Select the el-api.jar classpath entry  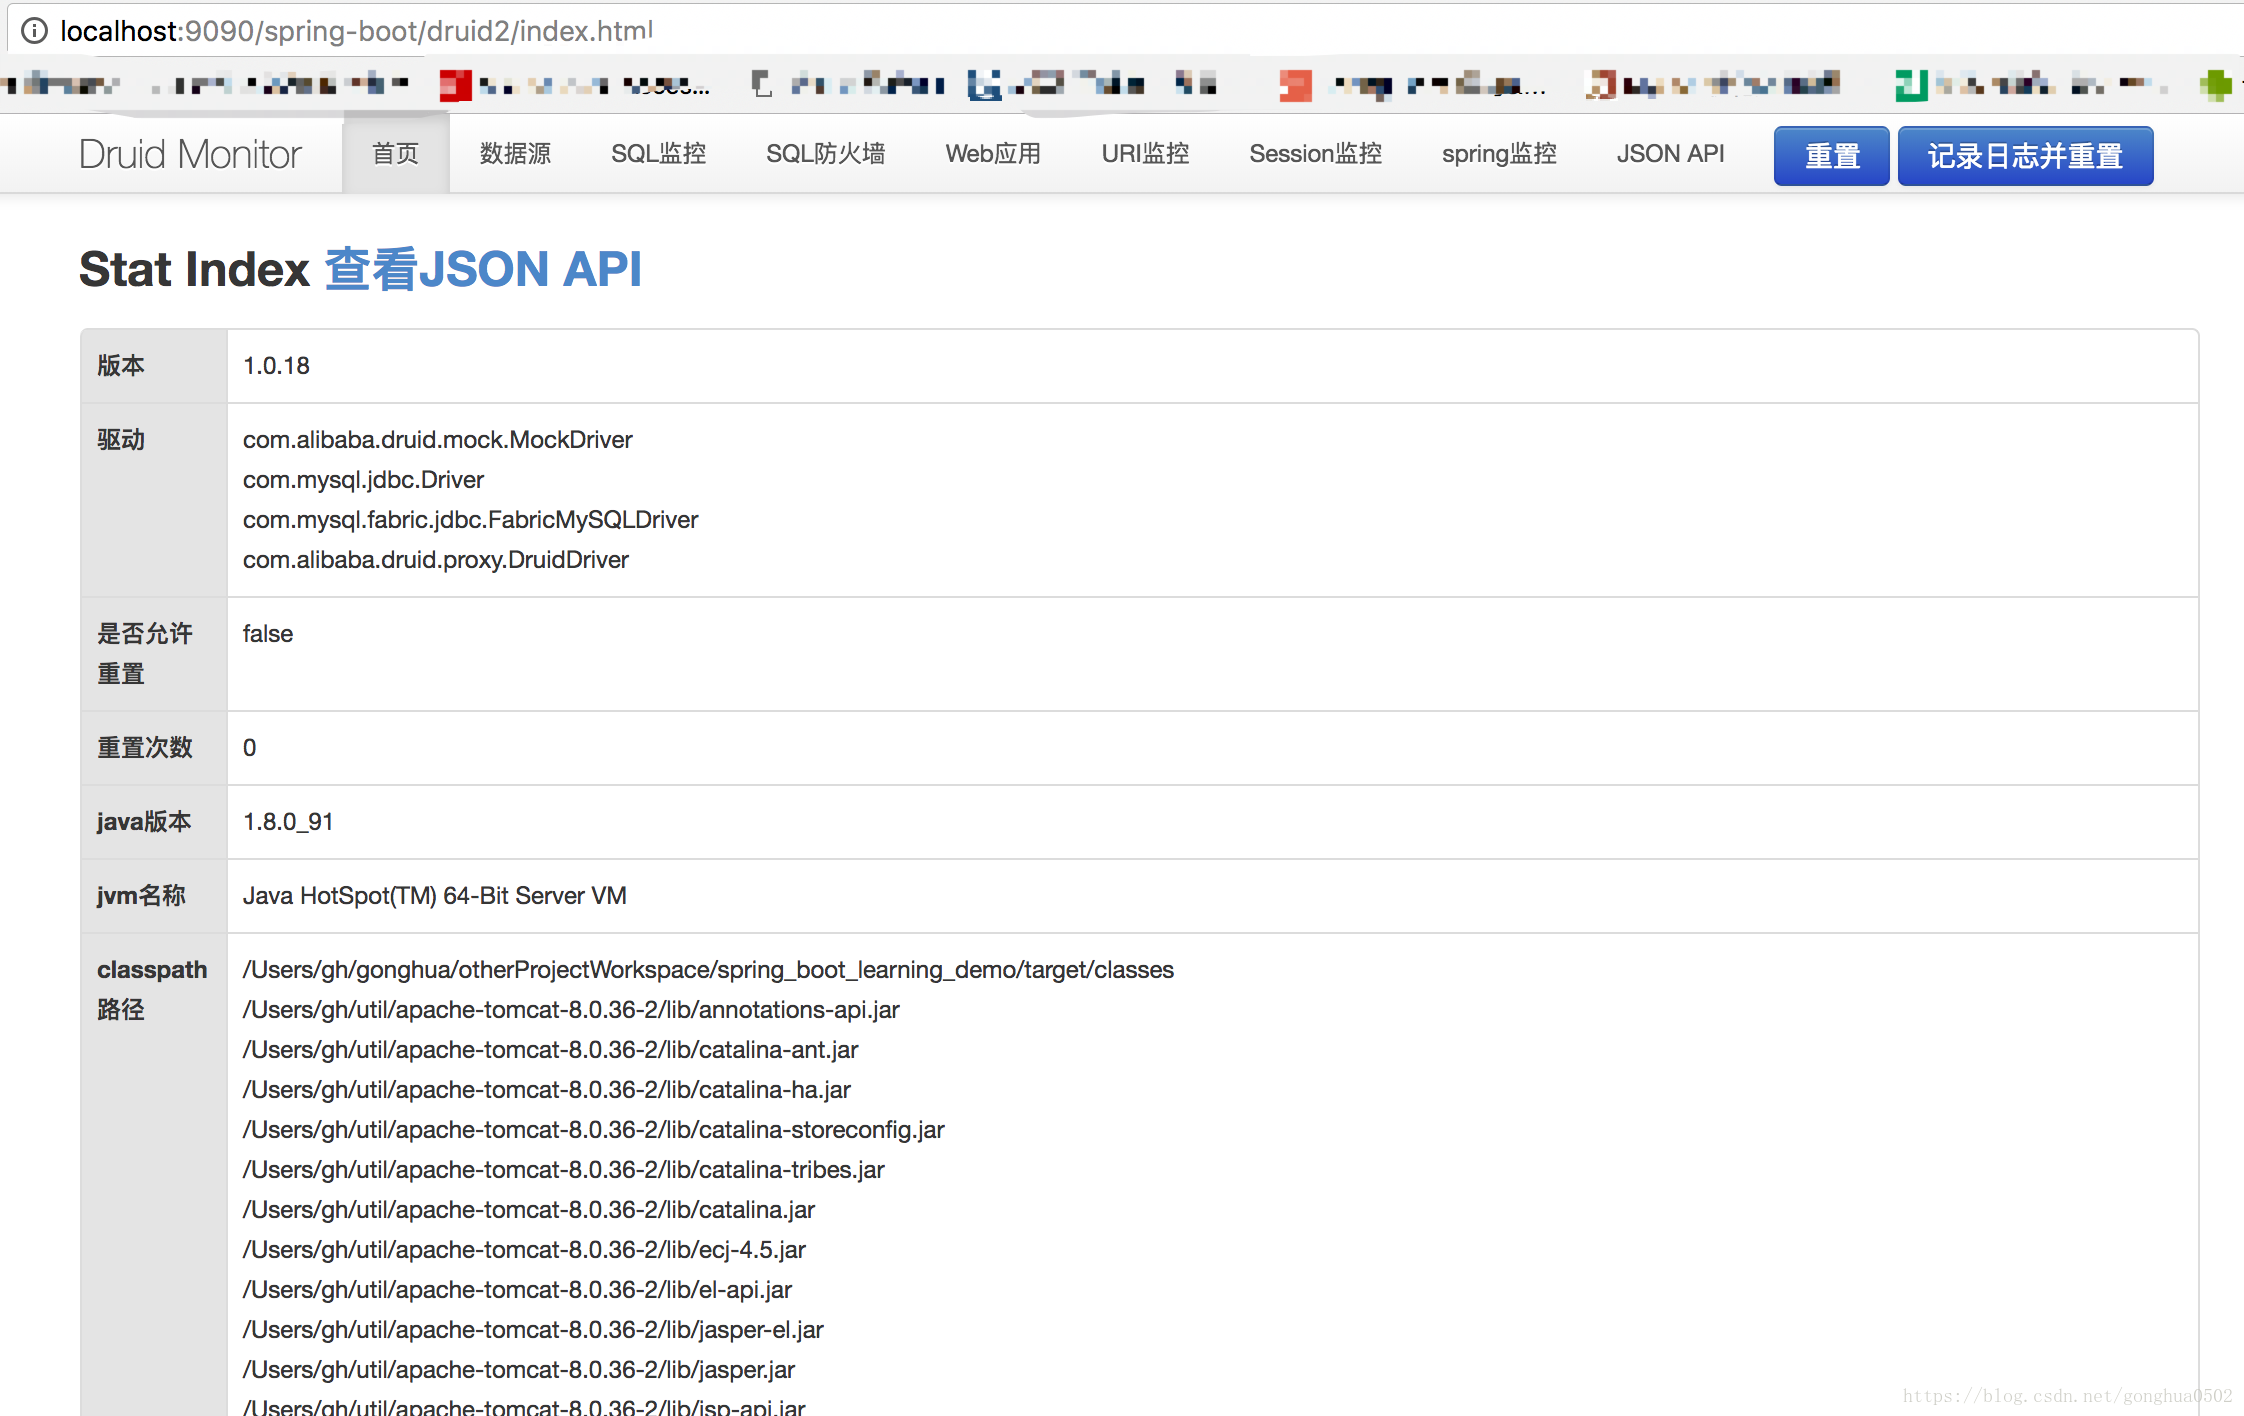pyautogui.click(x=517, y=1290)
